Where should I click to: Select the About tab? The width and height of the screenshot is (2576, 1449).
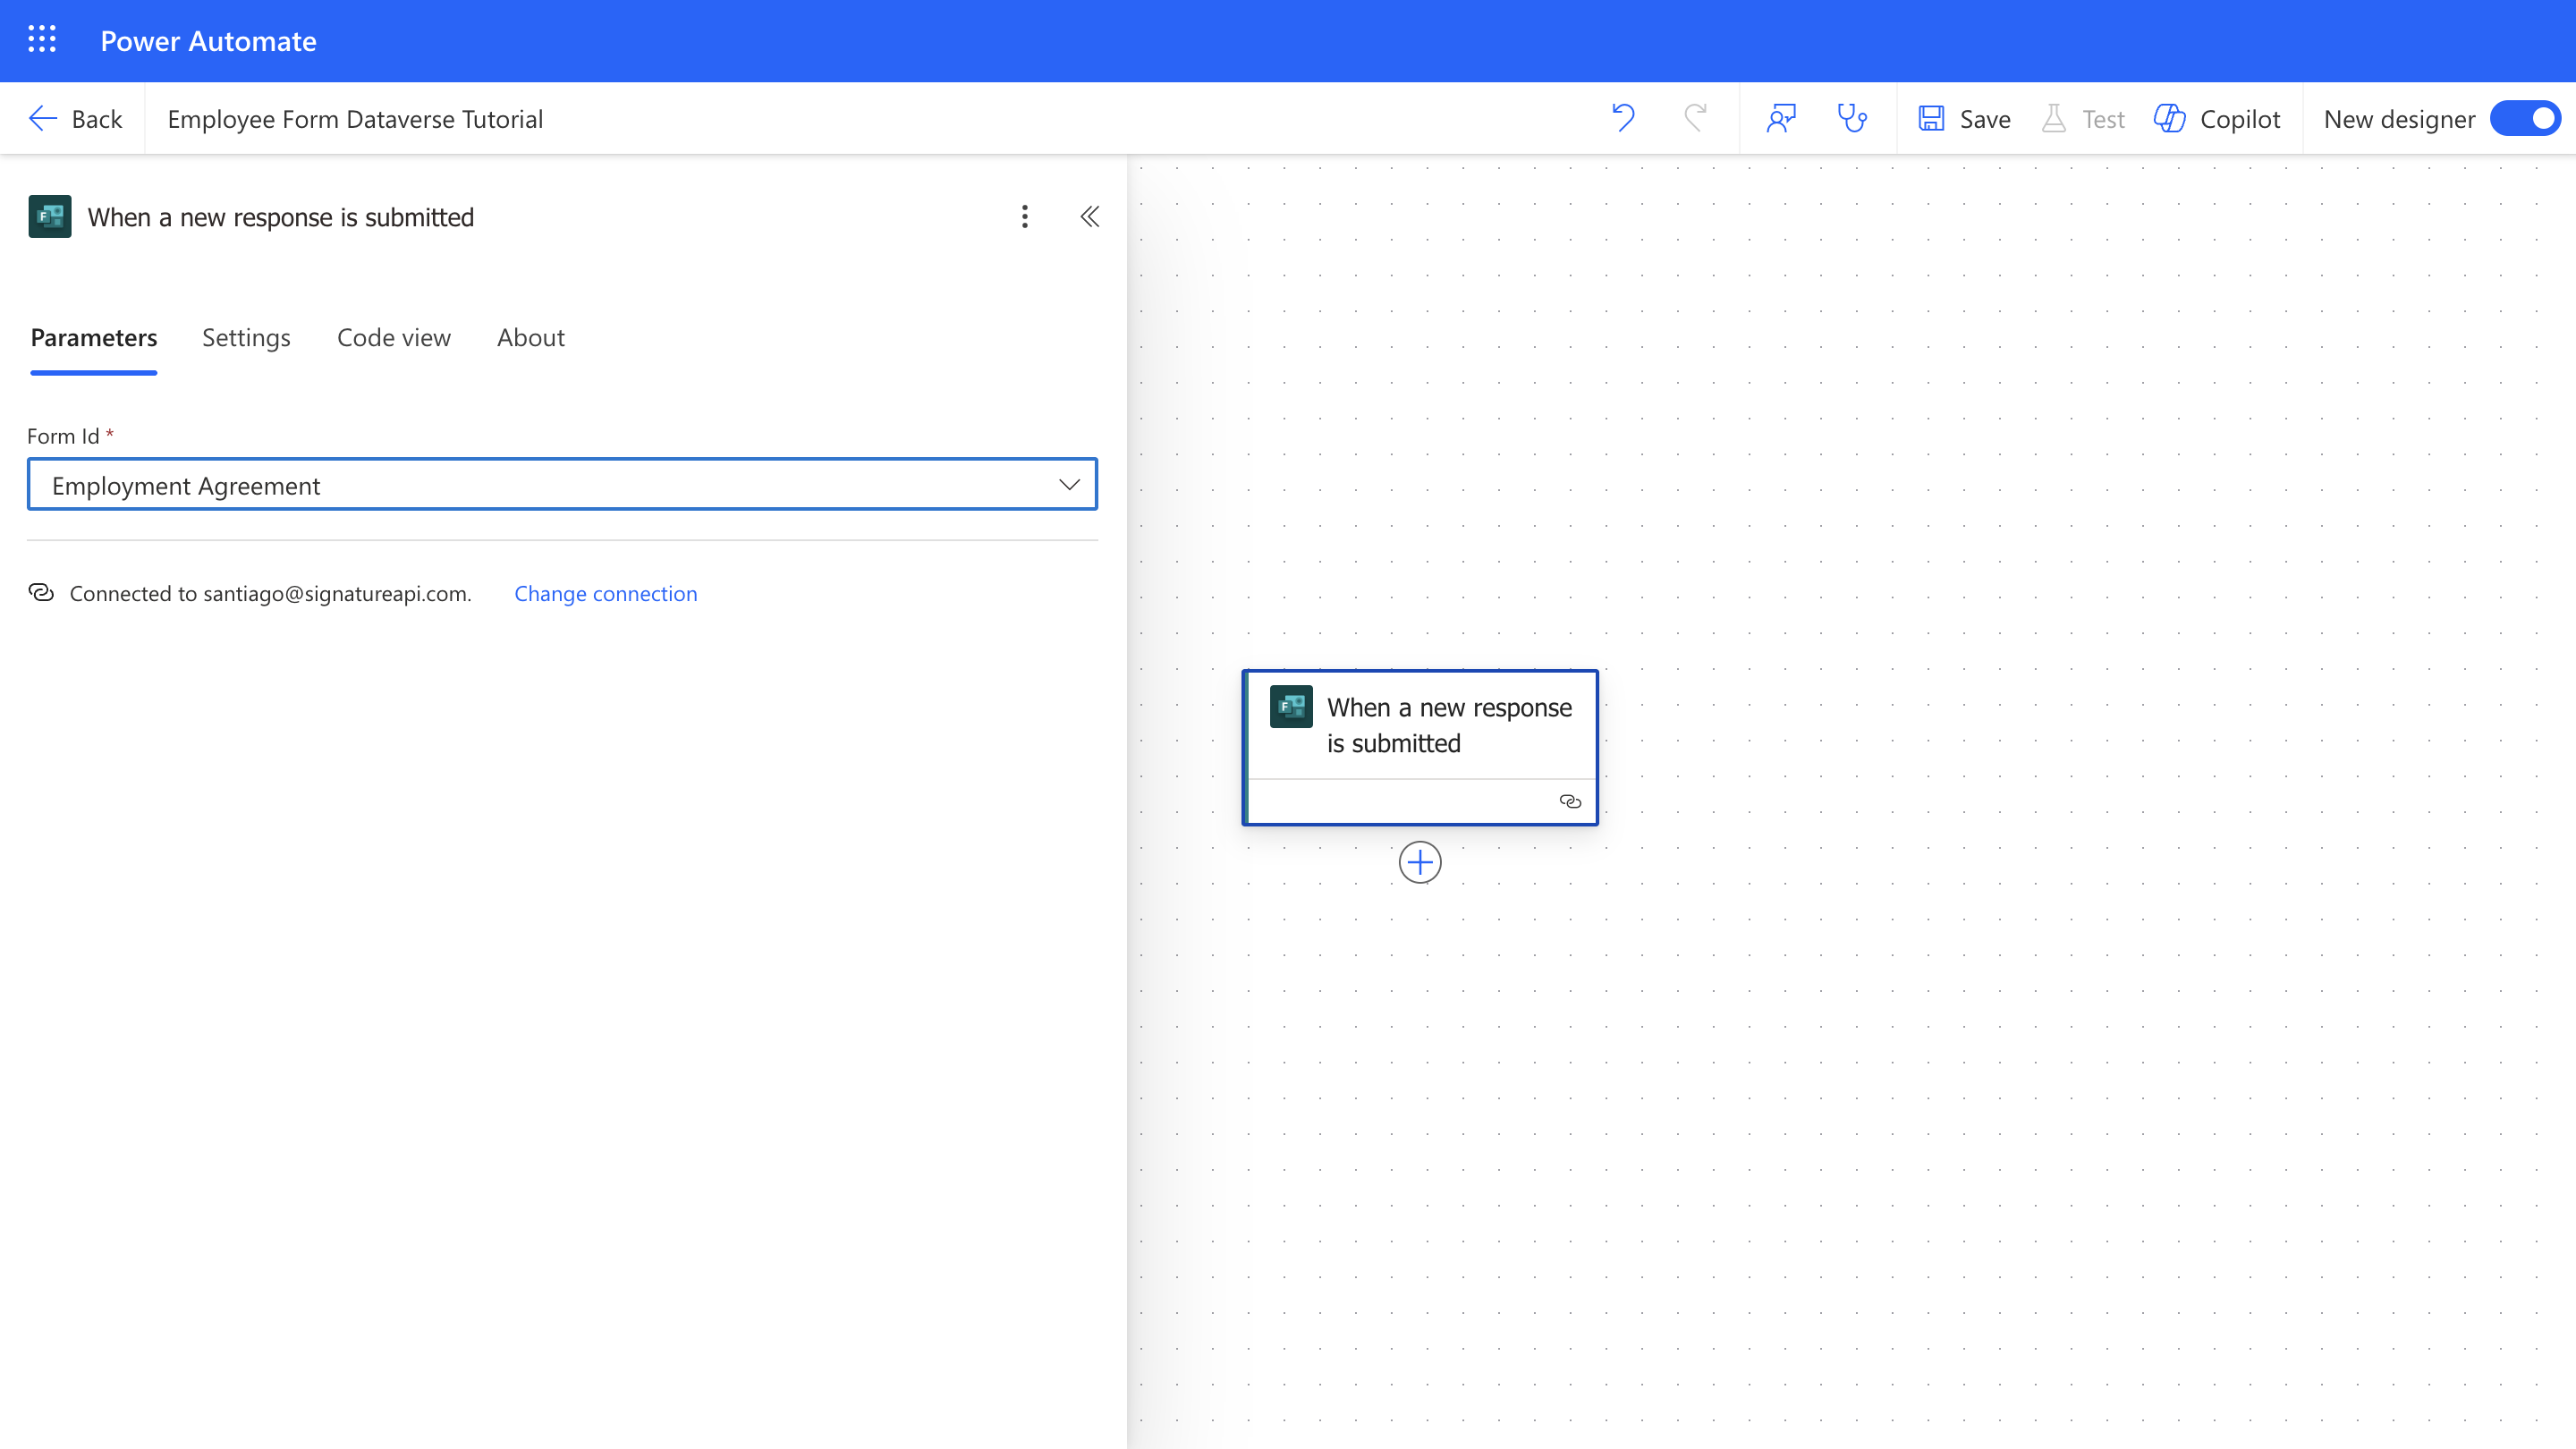coord(530,338)
